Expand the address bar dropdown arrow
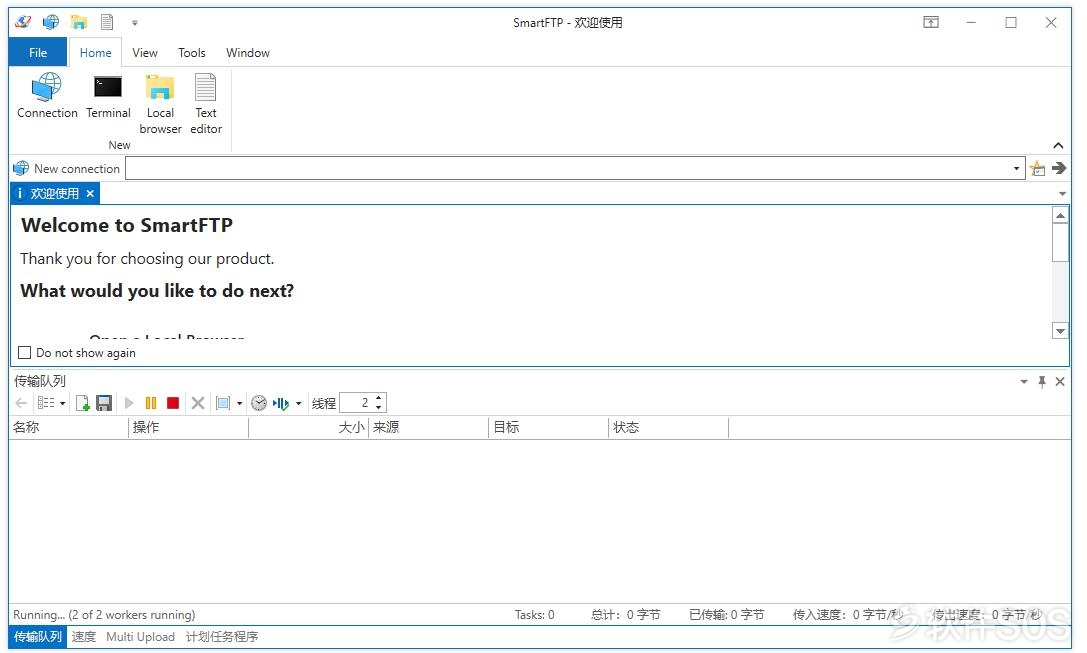This screenshot has width=1087, height=653. point(1016,168)
